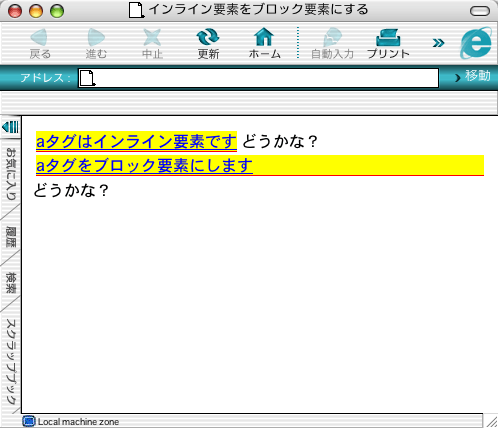The image size is (498, 428).
Task: Click the Local machine zone status icon
Action: pyautogui.click(x=29, y=421)
